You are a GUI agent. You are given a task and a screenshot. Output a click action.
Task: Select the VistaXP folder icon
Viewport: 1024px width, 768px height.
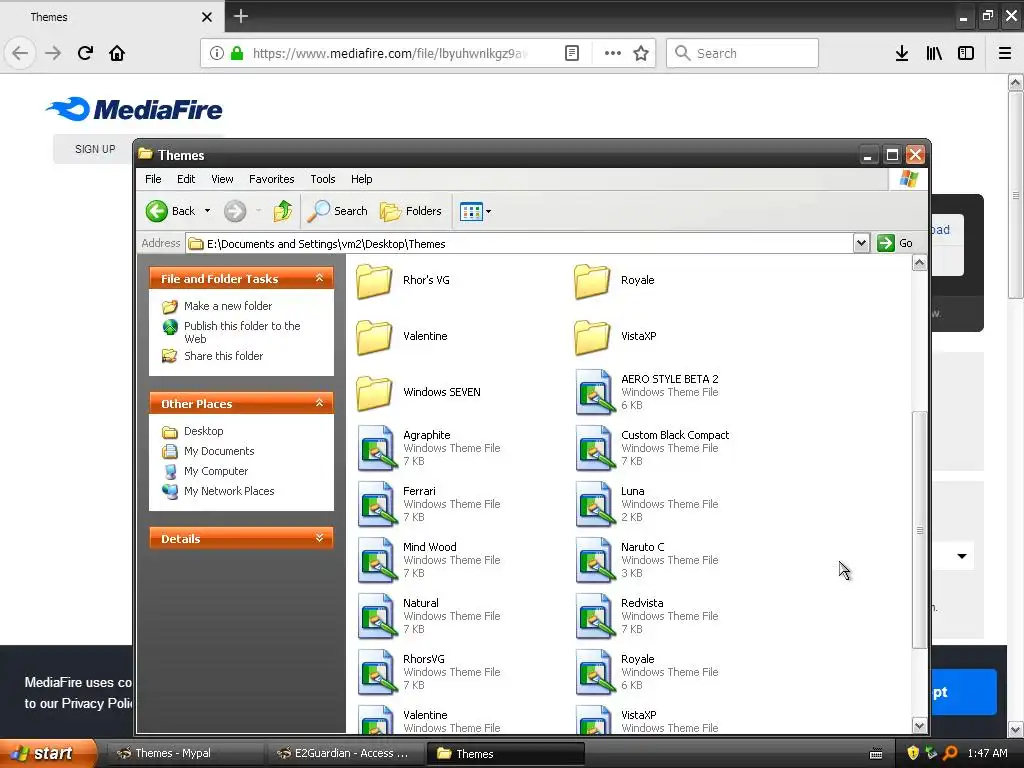(x=592, y=337)
